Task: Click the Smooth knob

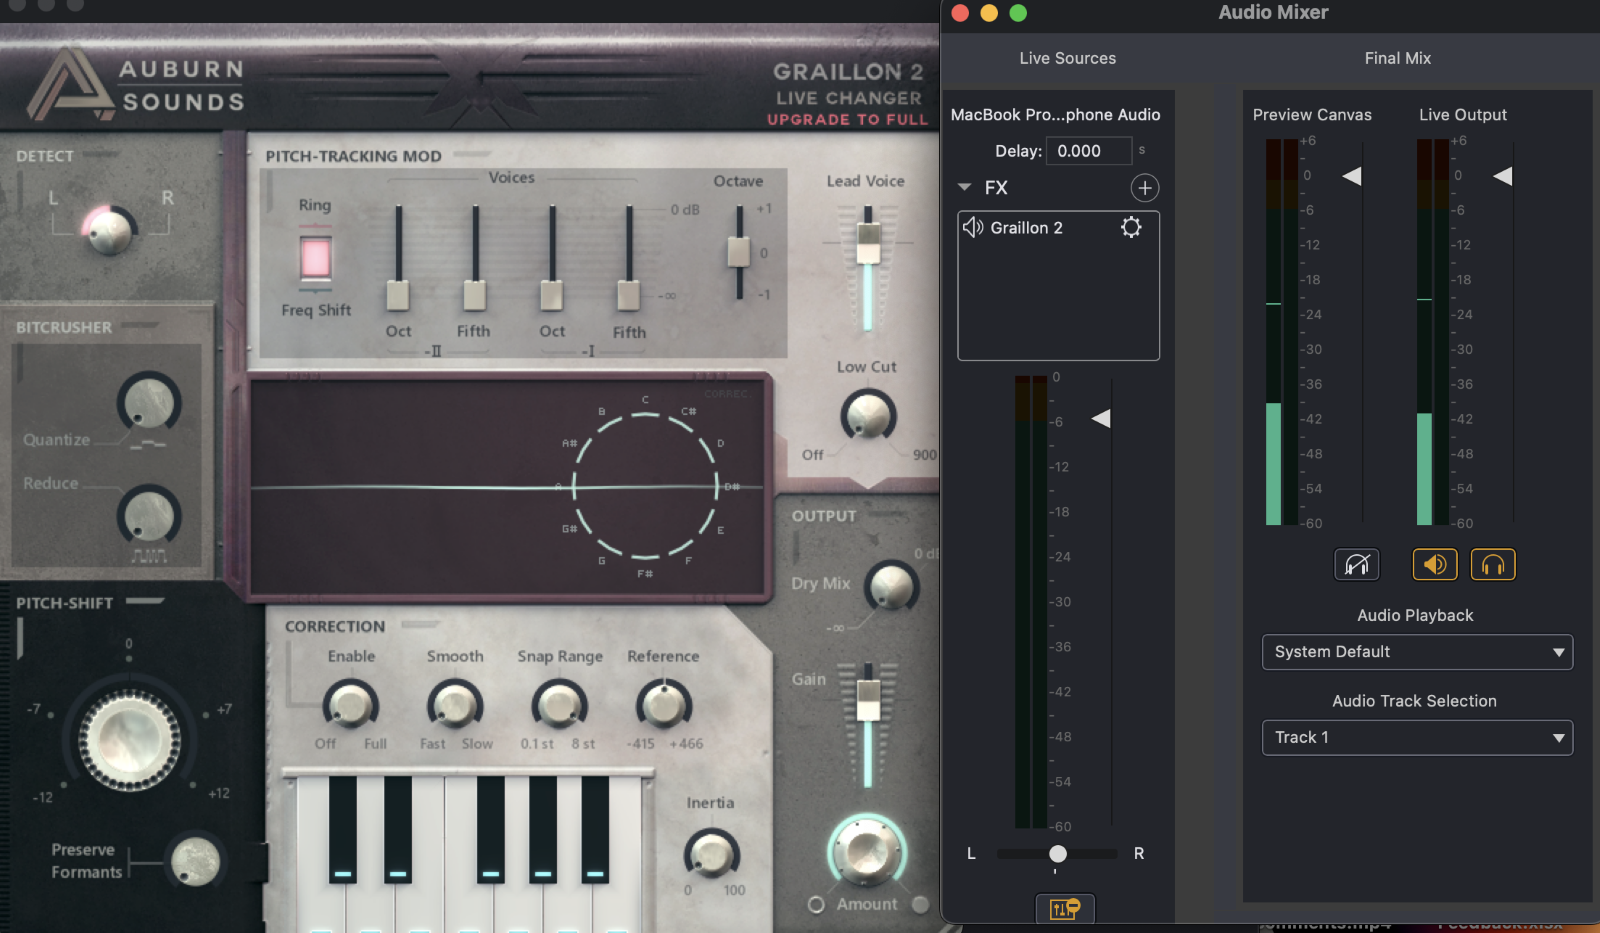Action: (x=455, y=705)
